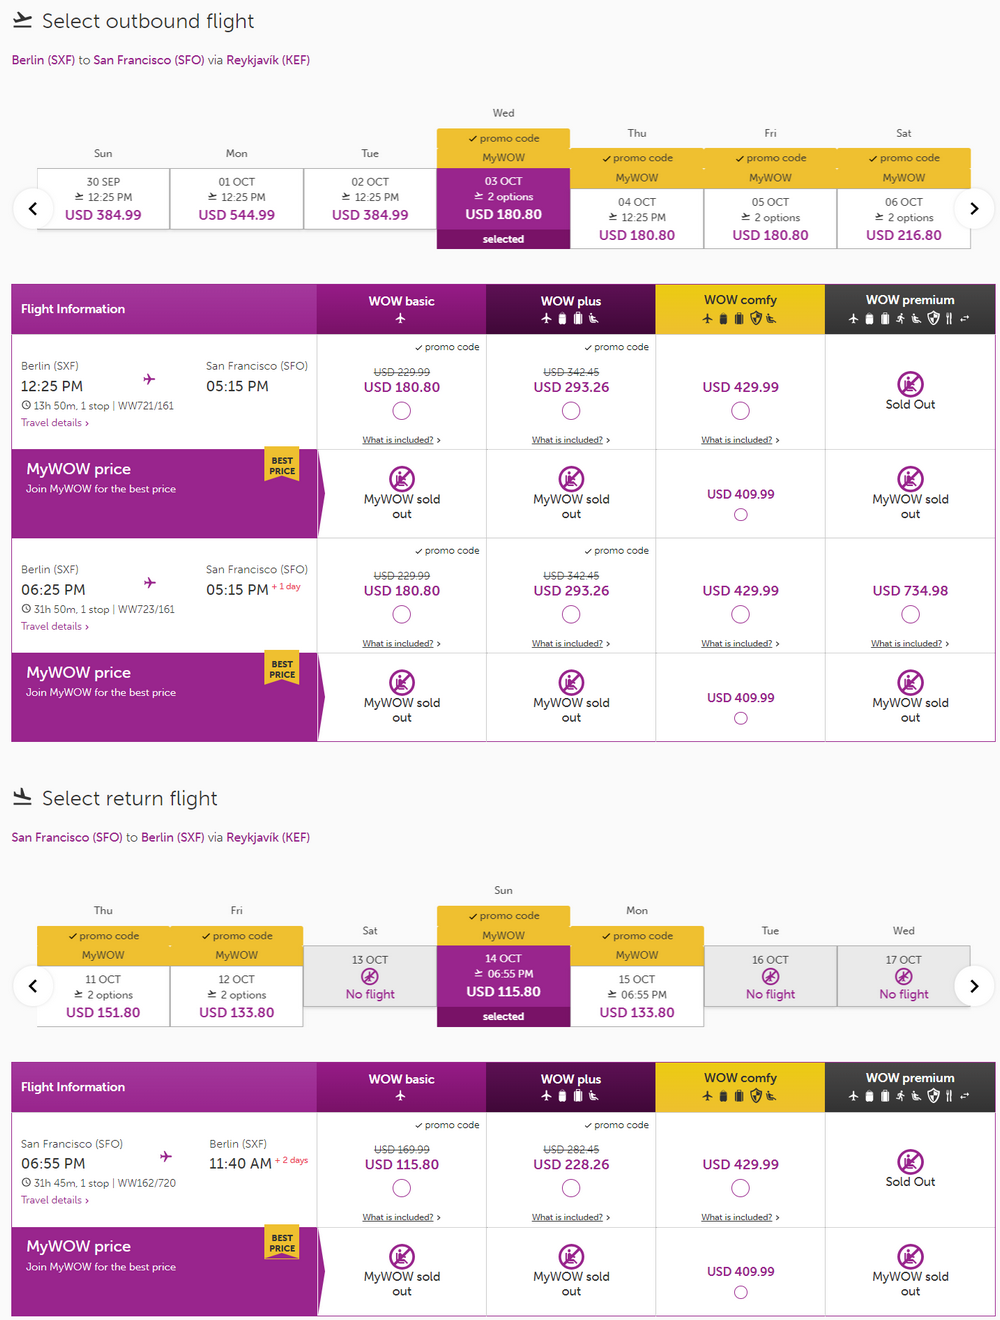Click the plane icon on the 06:55 PM return flight

166,1156
